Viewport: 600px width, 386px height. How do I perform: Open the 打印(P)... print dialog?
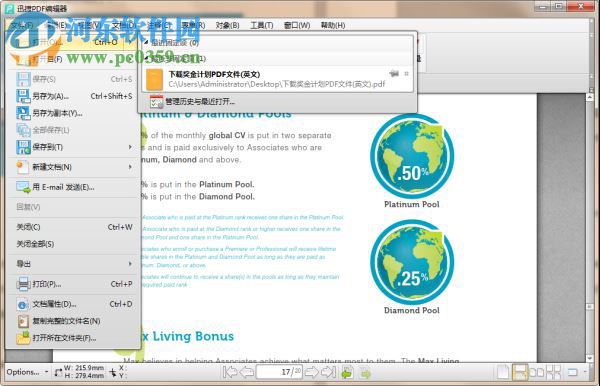pyautogui.click(x=74, y=284)
